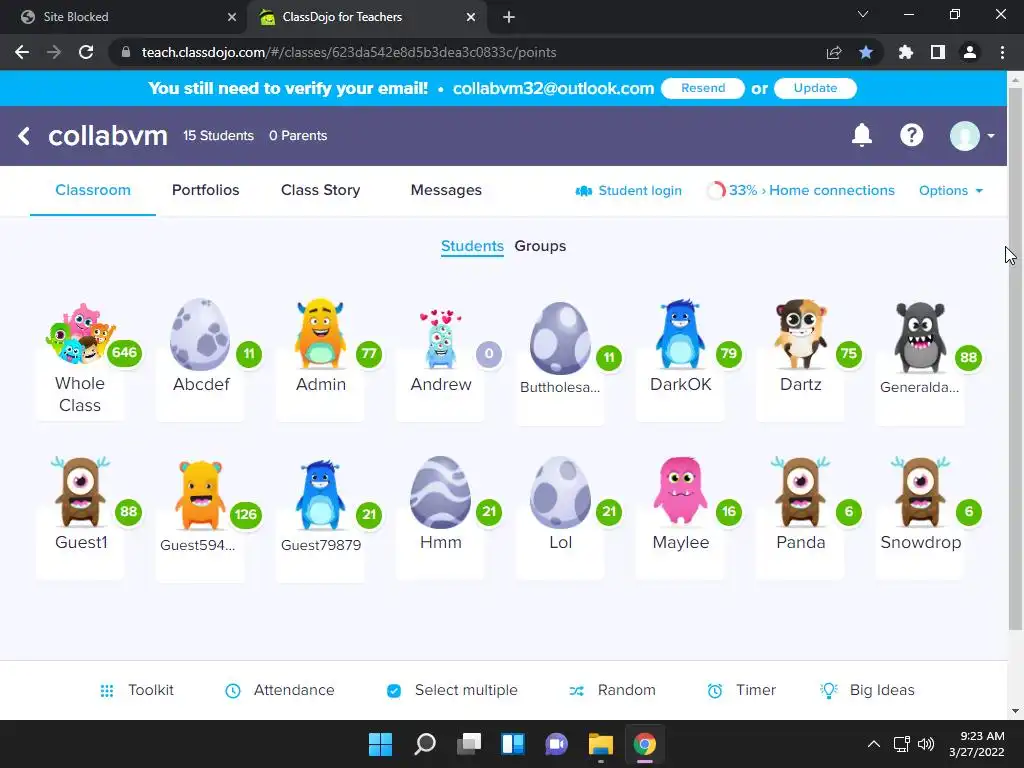Switch to the Portfolios tab
This screenshot has height=768, width=1024.
point(206,190)
